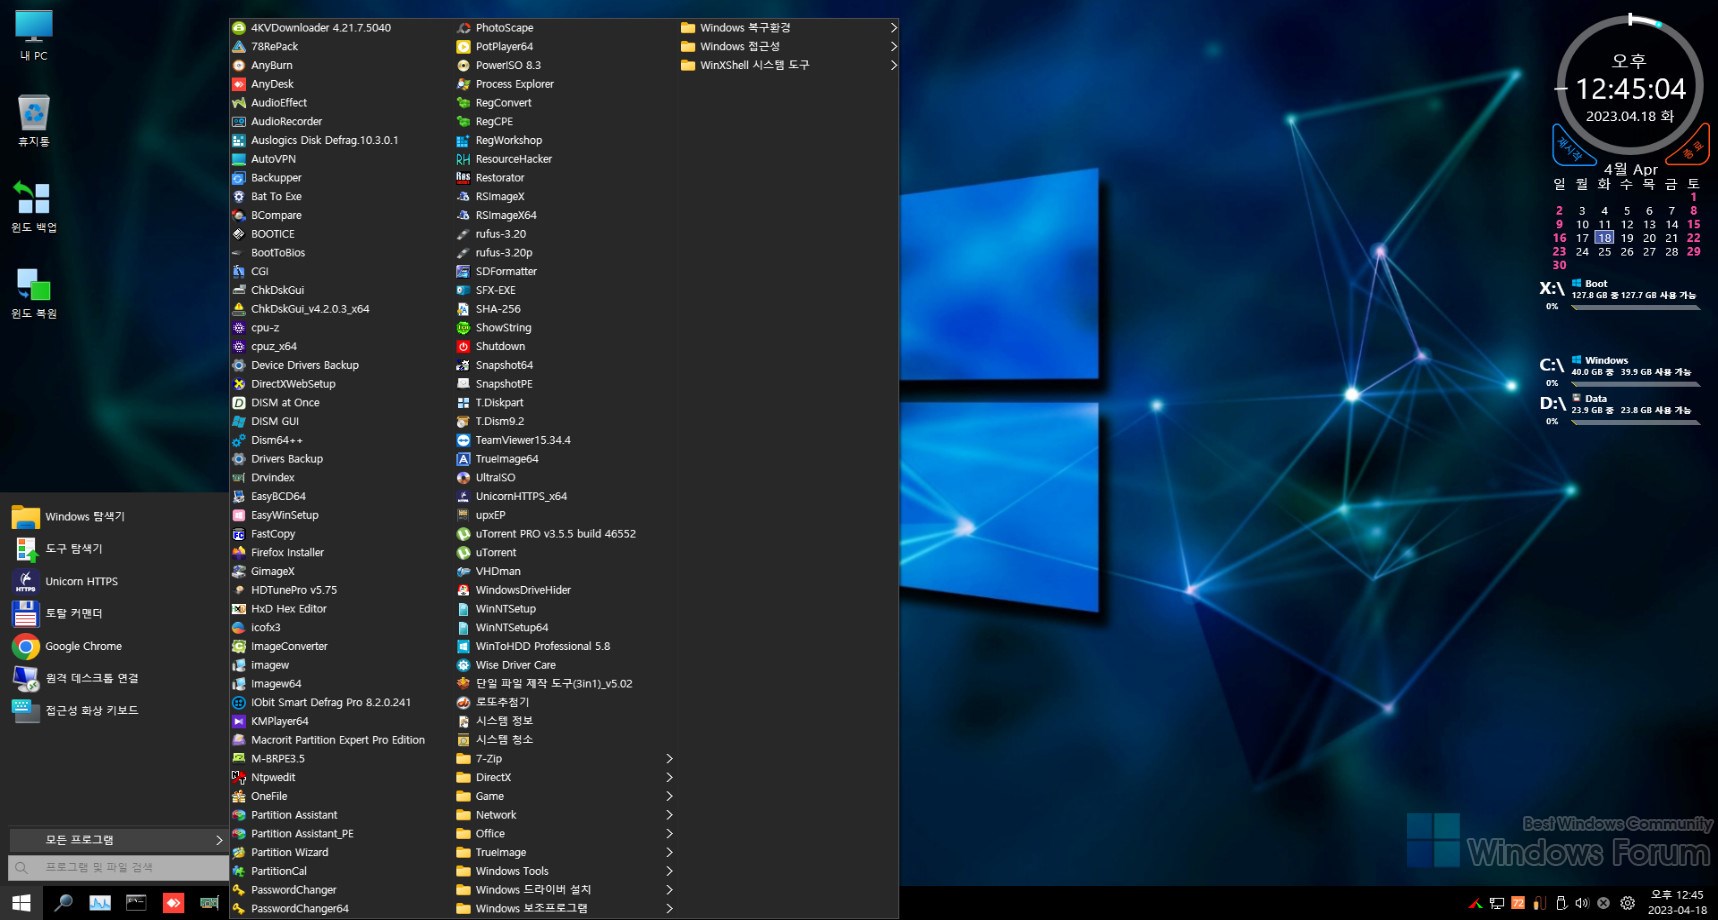This screenshot has height=920, width=1718.
Task: Click the volume icon in system tray
Action: click(x=1582, y=903)
